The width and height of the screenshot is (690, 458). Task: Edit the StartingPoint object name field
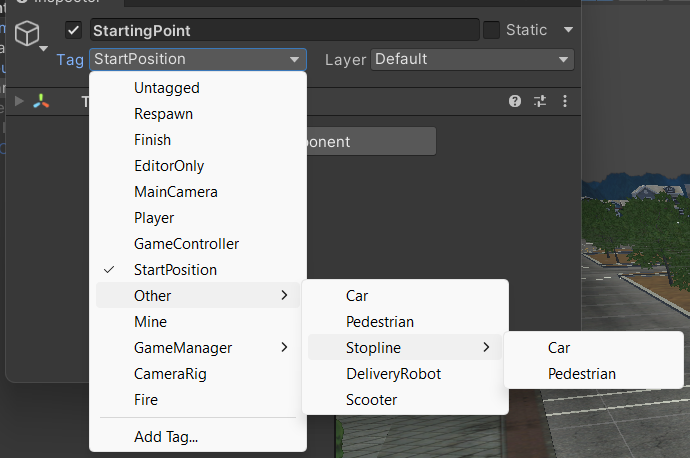pos(285,30)
